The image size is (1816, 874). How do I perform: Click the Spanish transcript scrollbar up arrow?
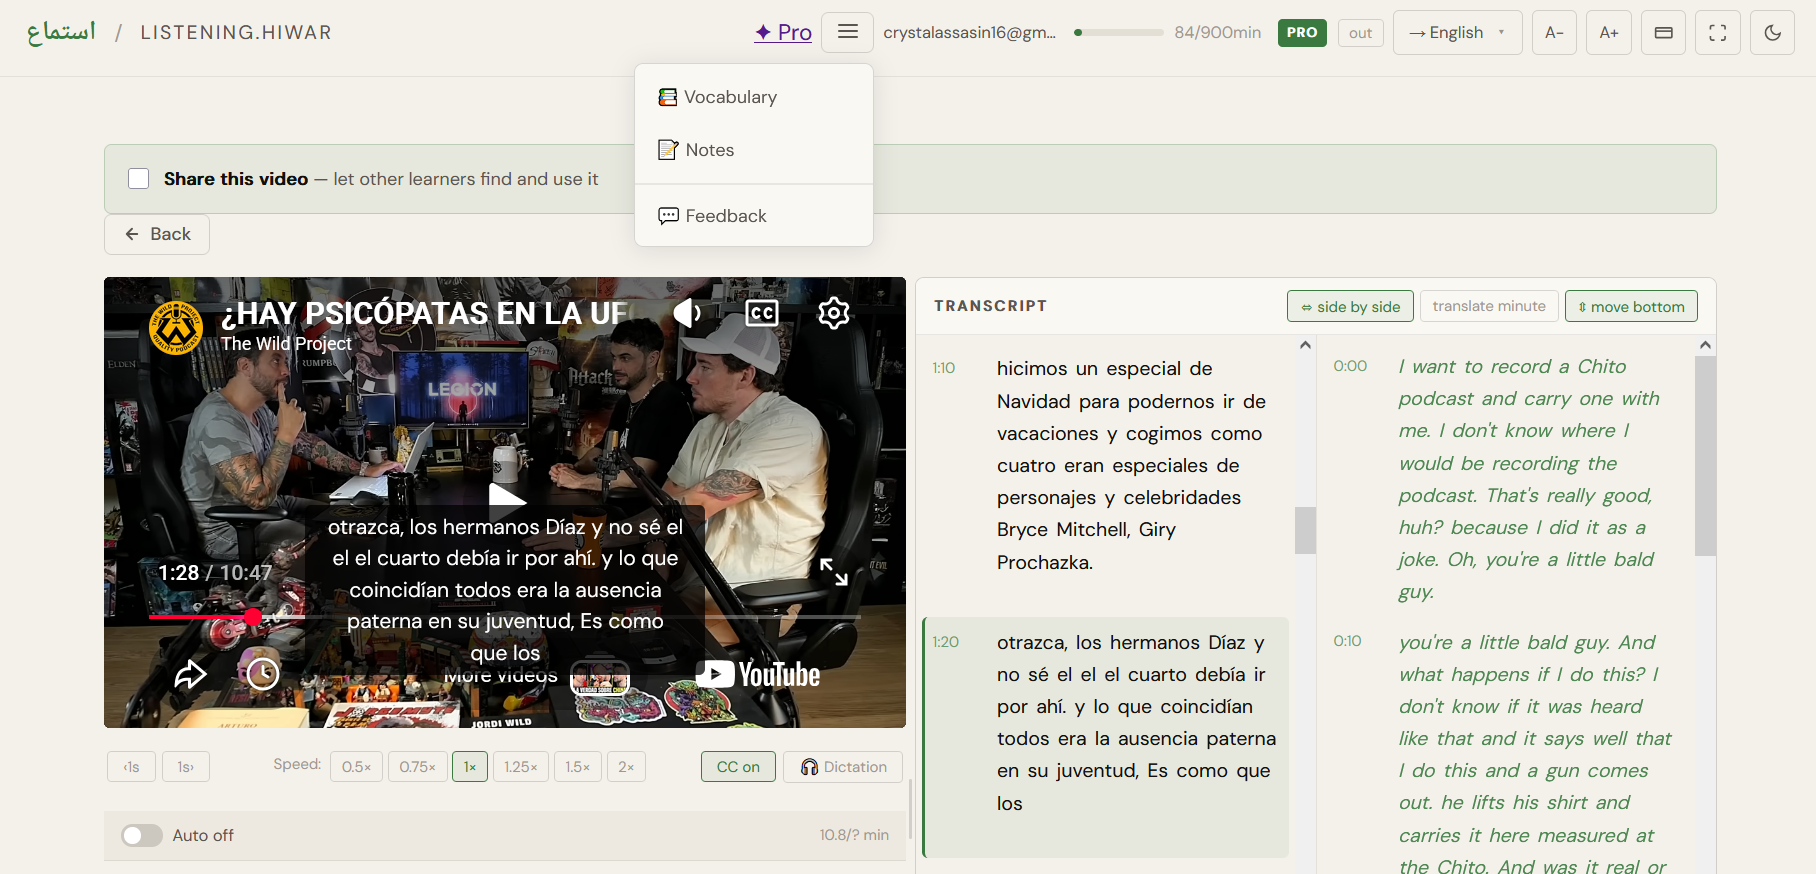1305,345
